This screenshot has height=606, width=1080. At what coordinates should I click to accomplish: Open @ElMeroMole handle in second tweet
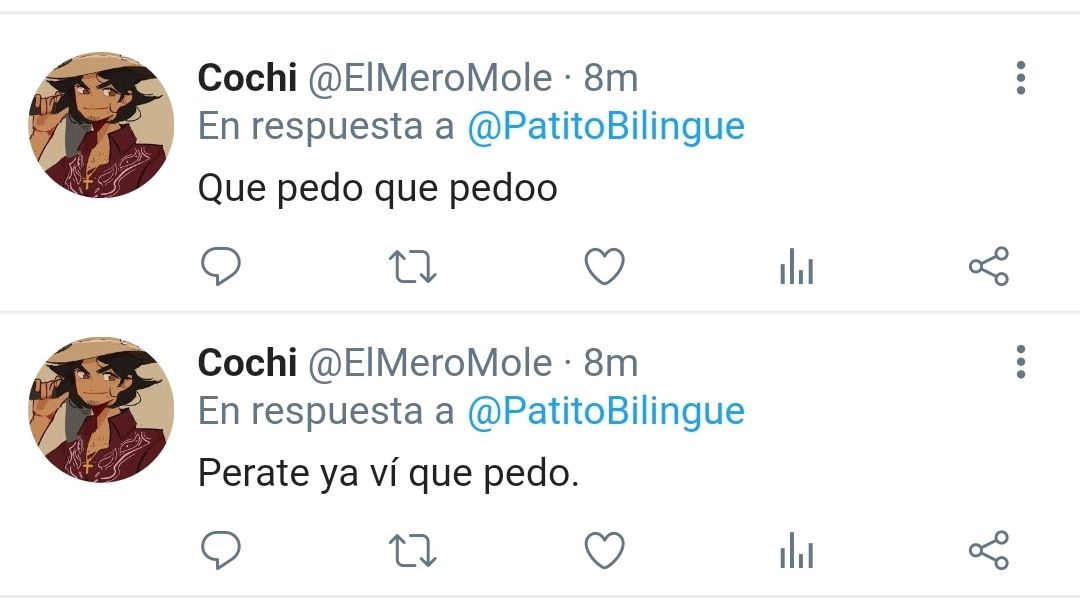430,363
